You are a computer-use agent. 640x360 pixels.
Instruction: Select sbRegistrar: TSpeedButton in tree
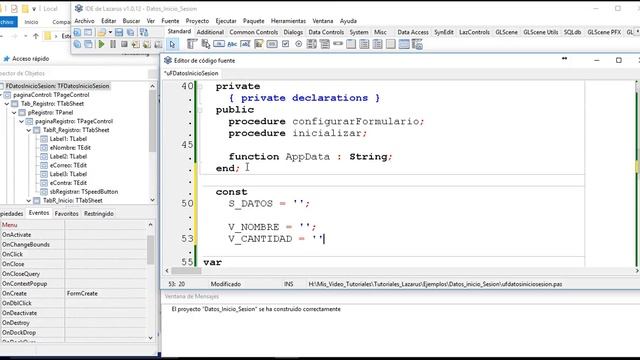click(x=84, y=192)
